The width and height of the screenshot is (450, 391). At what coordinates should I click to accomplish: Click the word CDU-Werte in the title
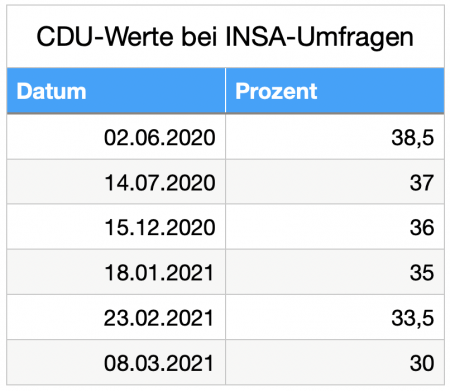click(105, 36)
